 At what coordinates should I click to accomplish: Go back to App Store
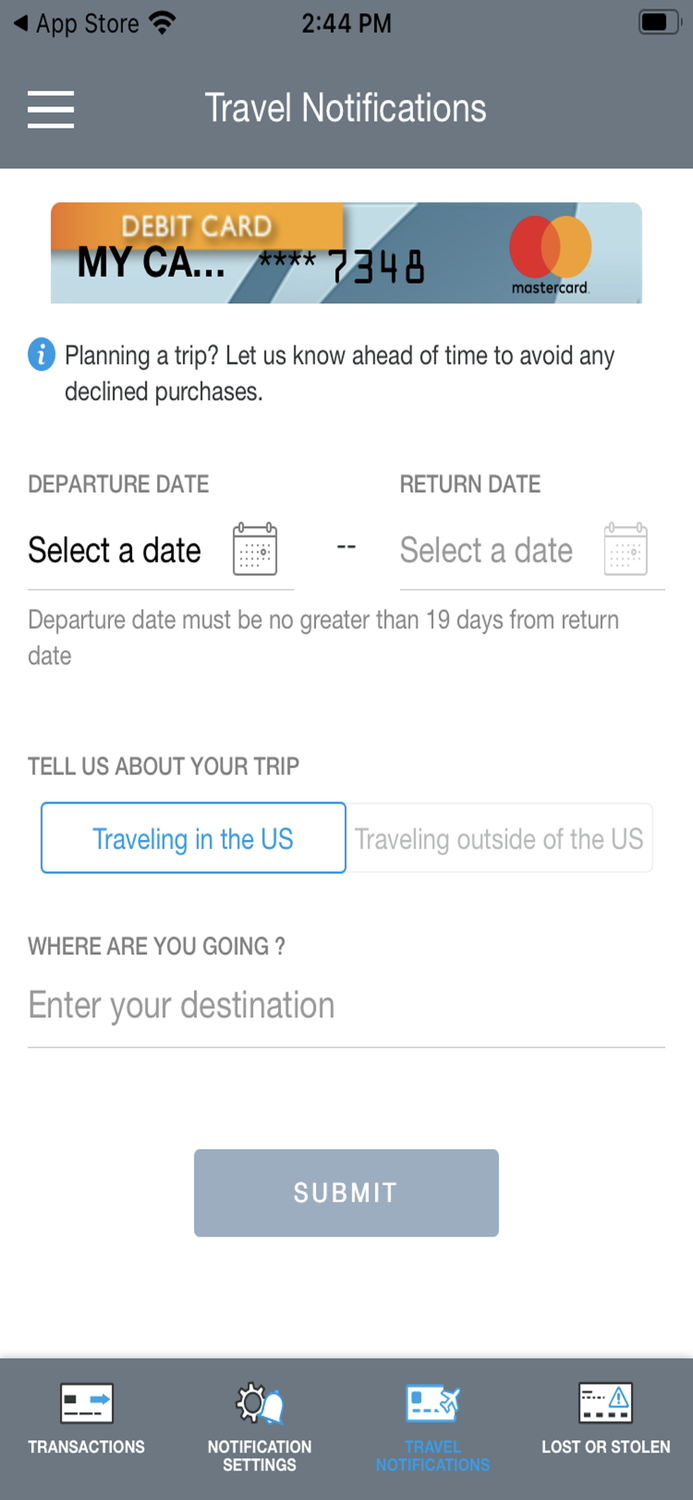(x=77, y=23)
